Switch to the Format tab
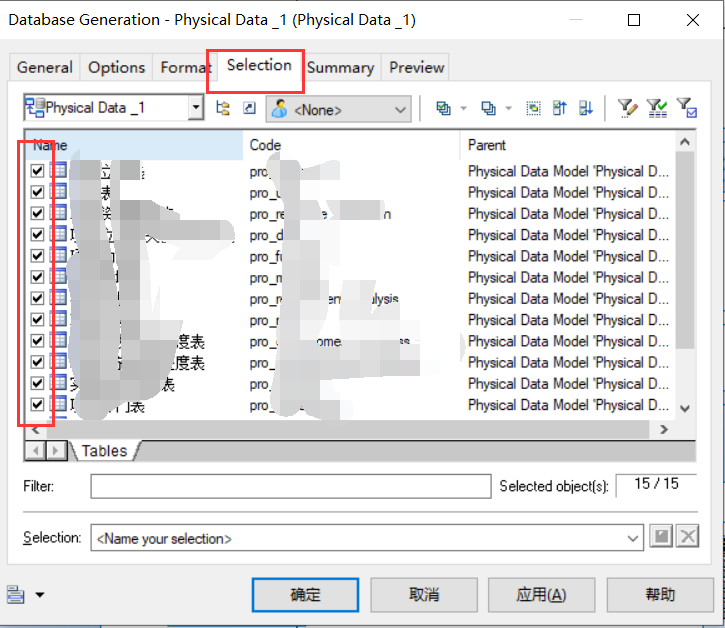The height and width of the screenshot is (628, 725). pos(183,68)
